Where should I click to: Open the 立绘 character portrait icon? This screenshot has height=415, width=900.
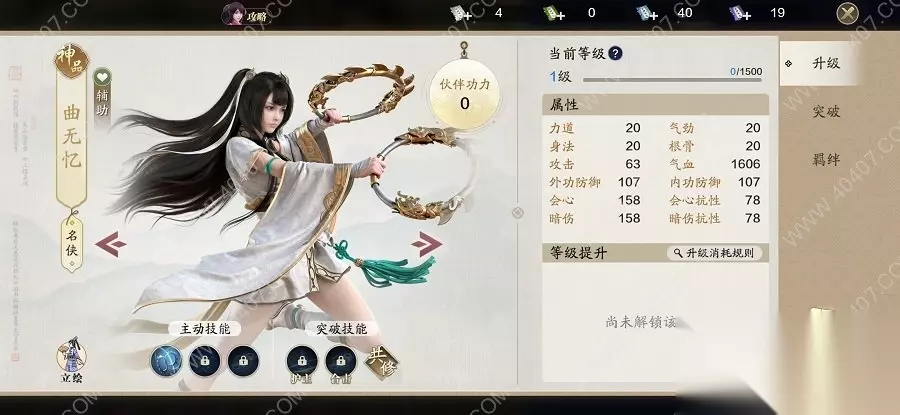71,360
